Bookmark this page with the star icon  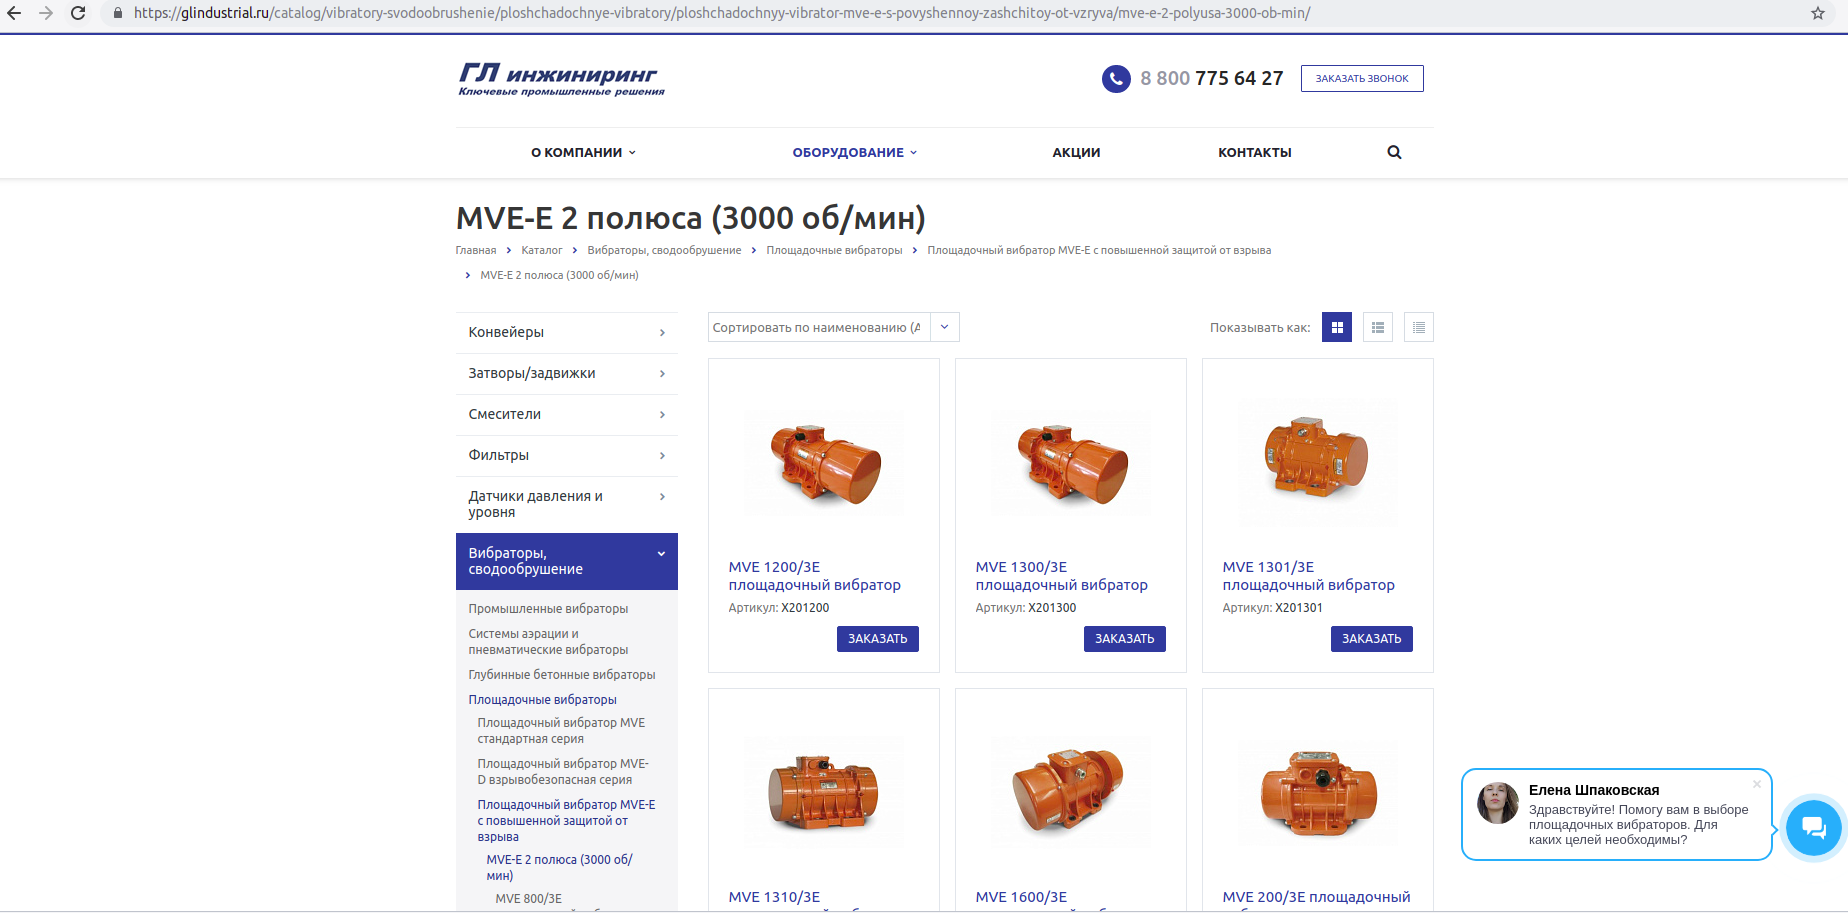[1817, 13]
